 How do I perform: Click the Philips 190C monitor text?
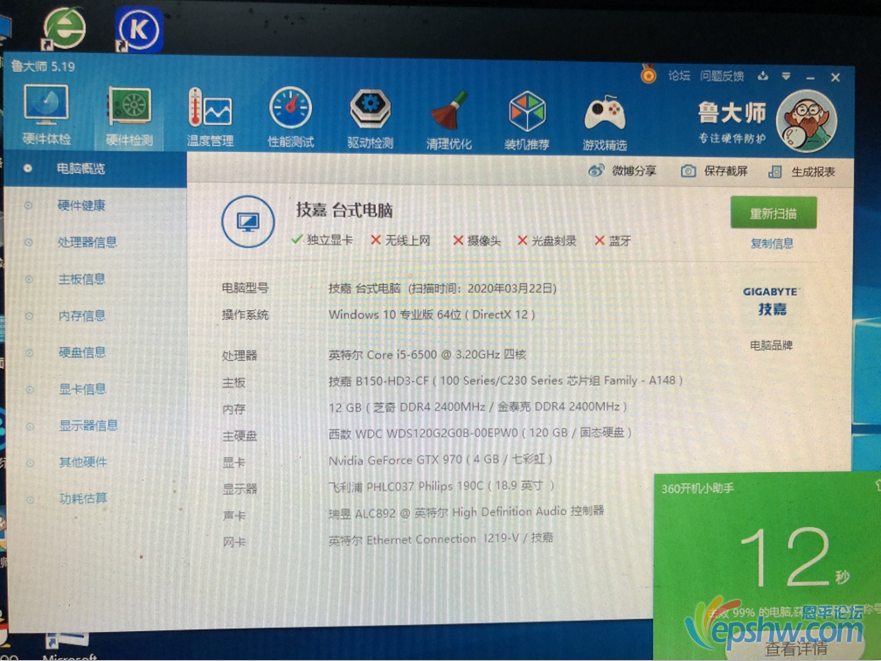click(441, 486)
